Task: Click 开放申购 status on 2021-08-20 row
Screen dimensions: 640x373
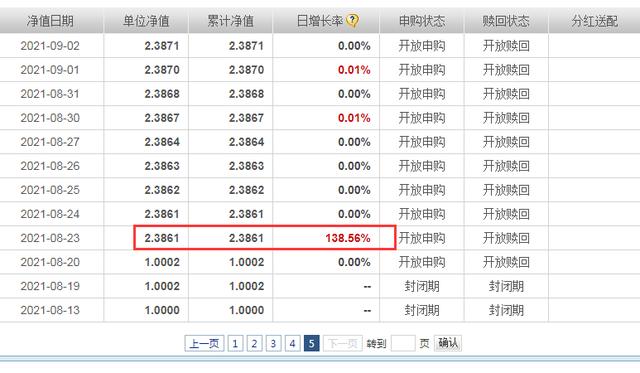Action: pyautogui.click(x=422, y=262)
